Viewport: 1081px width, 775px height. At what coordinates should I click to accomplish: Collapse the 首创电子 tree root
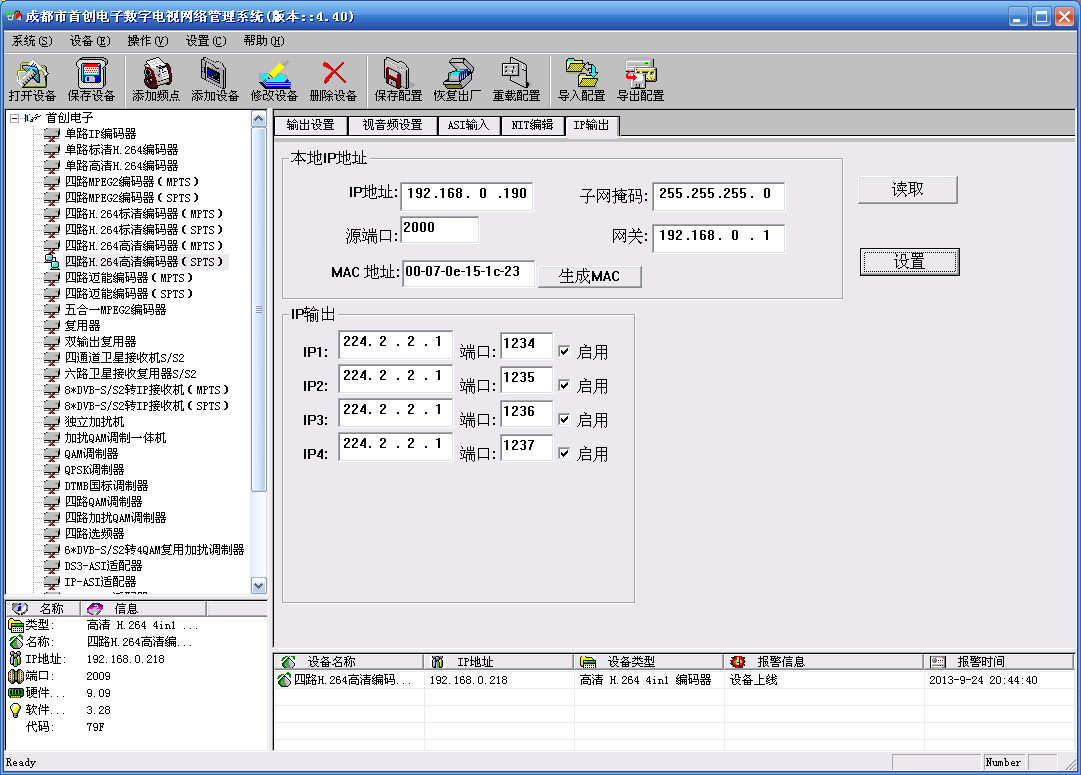point(14,119)
